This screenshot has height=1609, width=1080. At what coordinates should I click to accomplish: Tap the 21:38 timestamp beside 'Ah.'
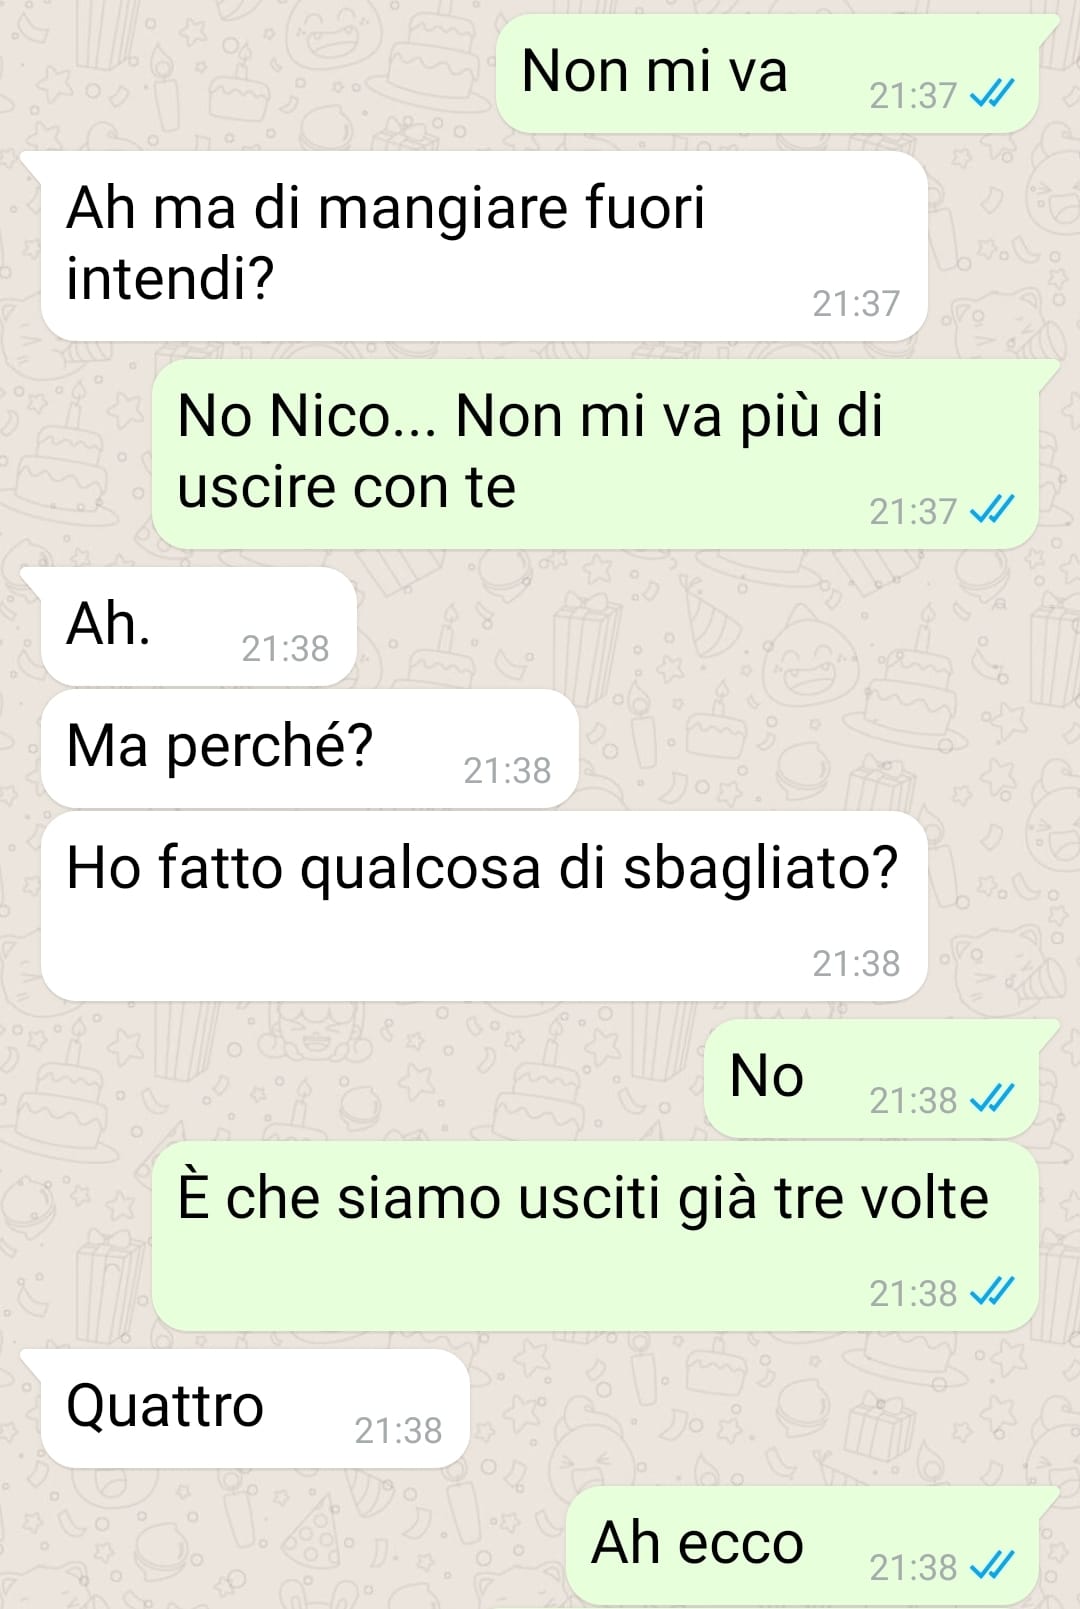tap(285, 648)
